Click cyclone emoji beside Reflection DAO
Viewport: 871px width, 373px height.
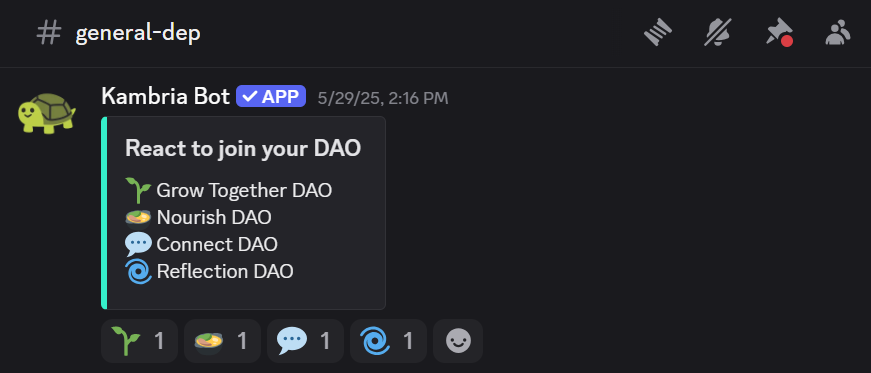(x=138, y=271)
